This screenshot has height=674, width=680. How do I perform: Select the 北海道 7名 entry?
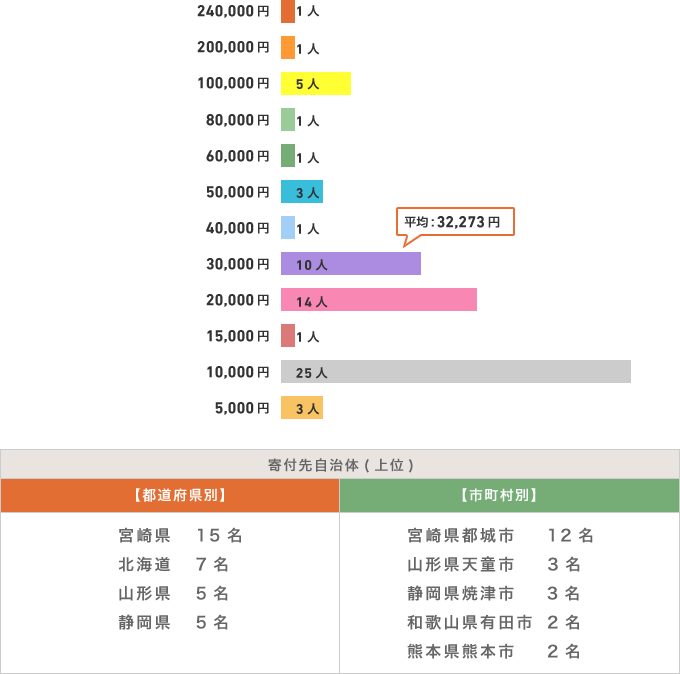(x=174, y=565)
